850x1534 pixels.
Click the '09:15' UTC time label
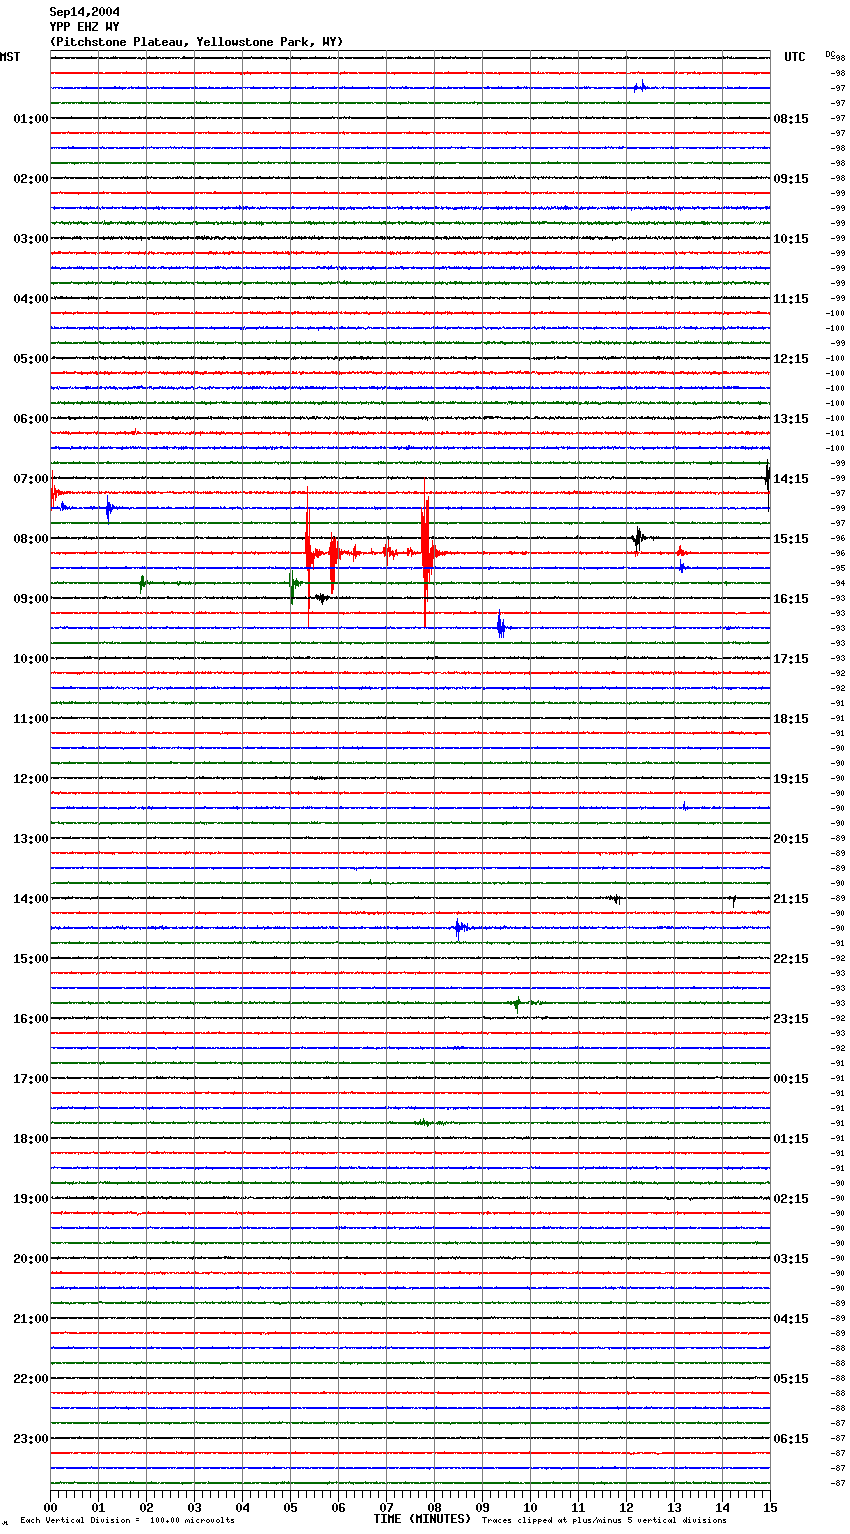coord(791,179)
